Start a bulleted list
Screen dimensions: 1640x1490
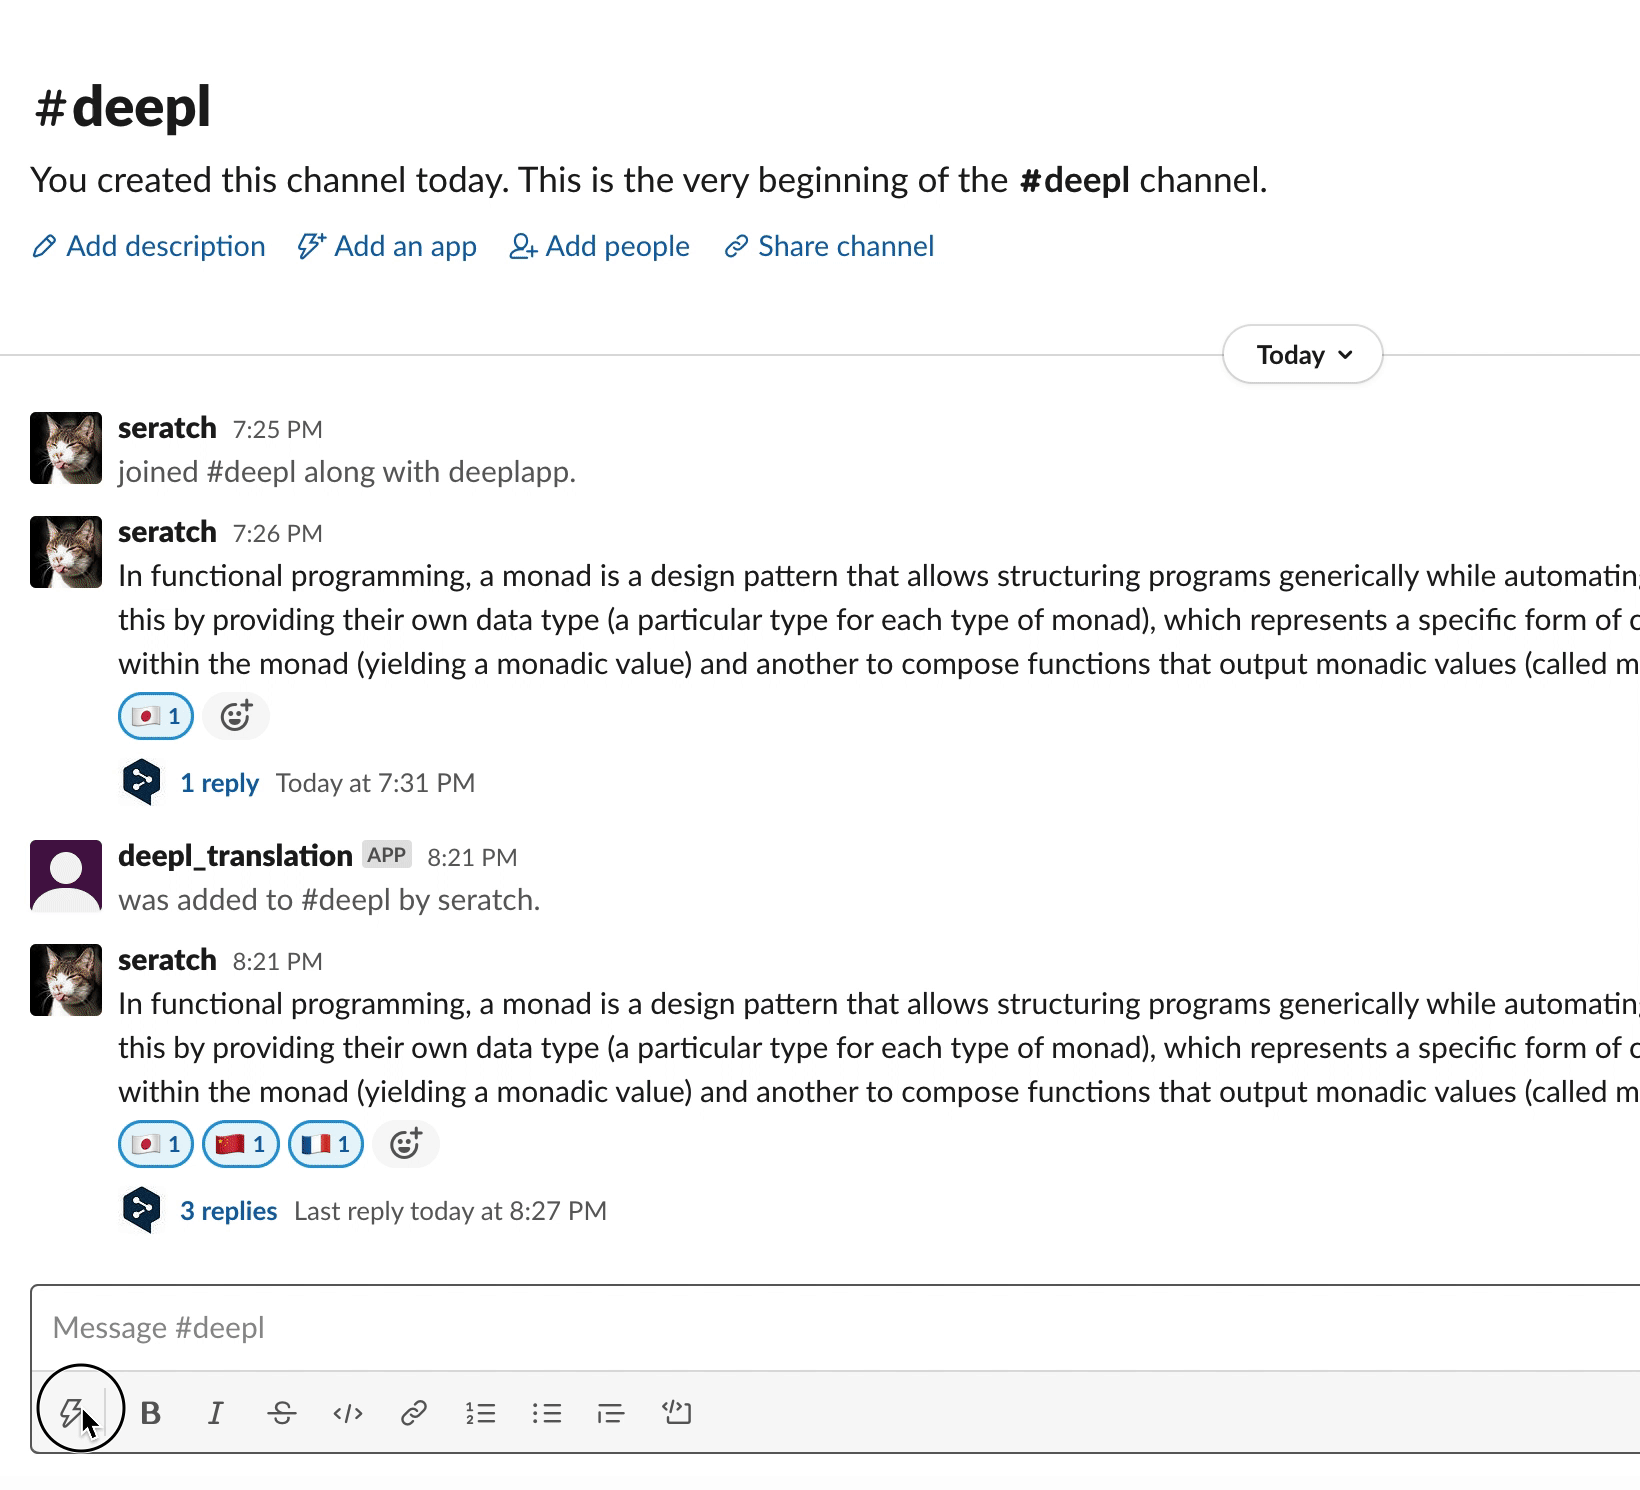[x=546, y=1413]
